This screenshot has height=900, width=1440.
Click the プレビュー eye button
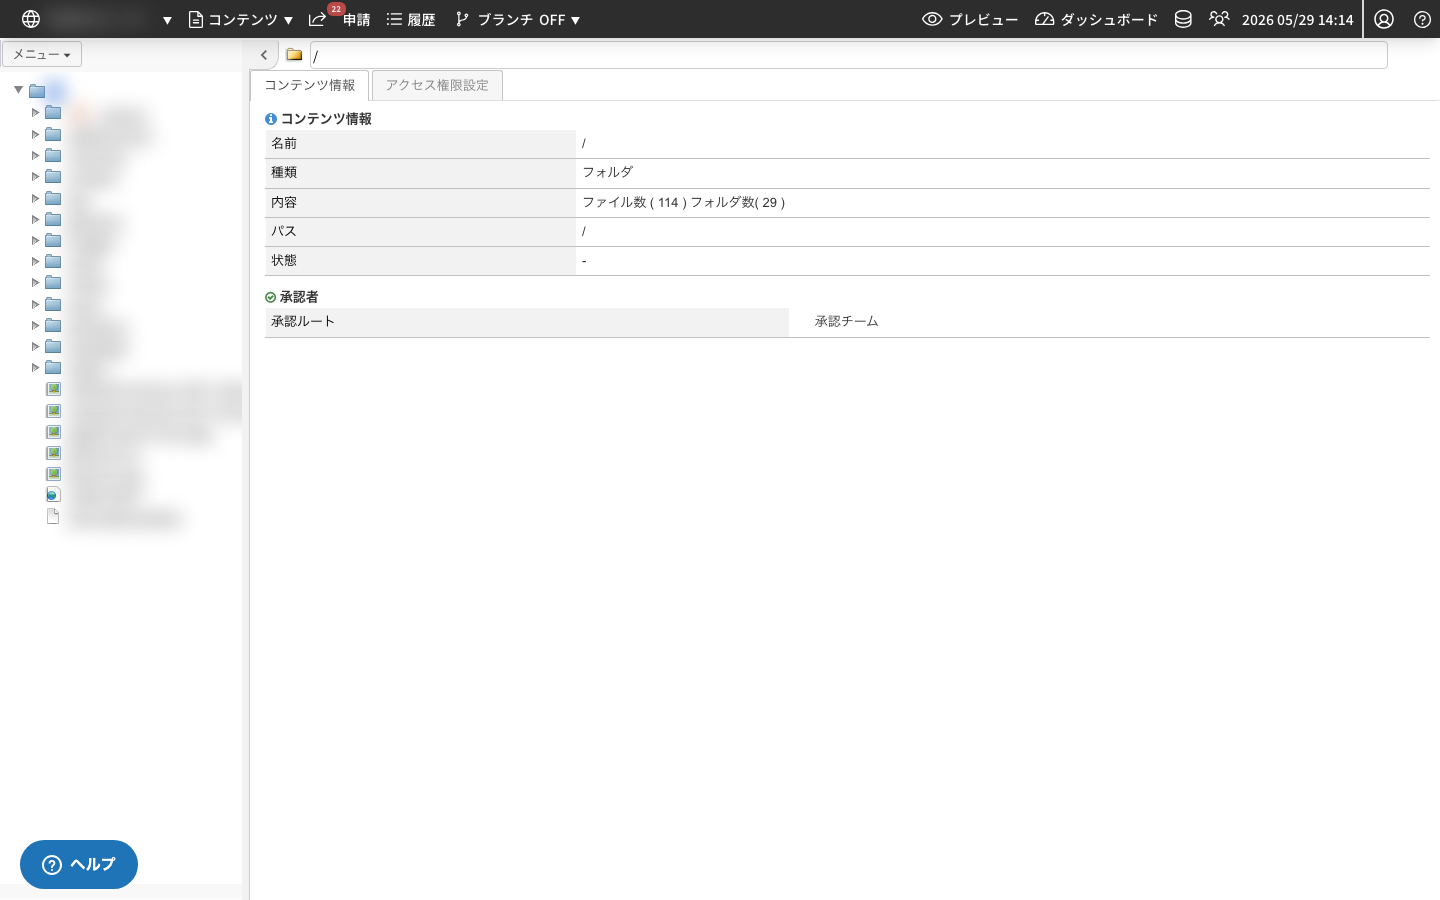(x=970, y=19)
